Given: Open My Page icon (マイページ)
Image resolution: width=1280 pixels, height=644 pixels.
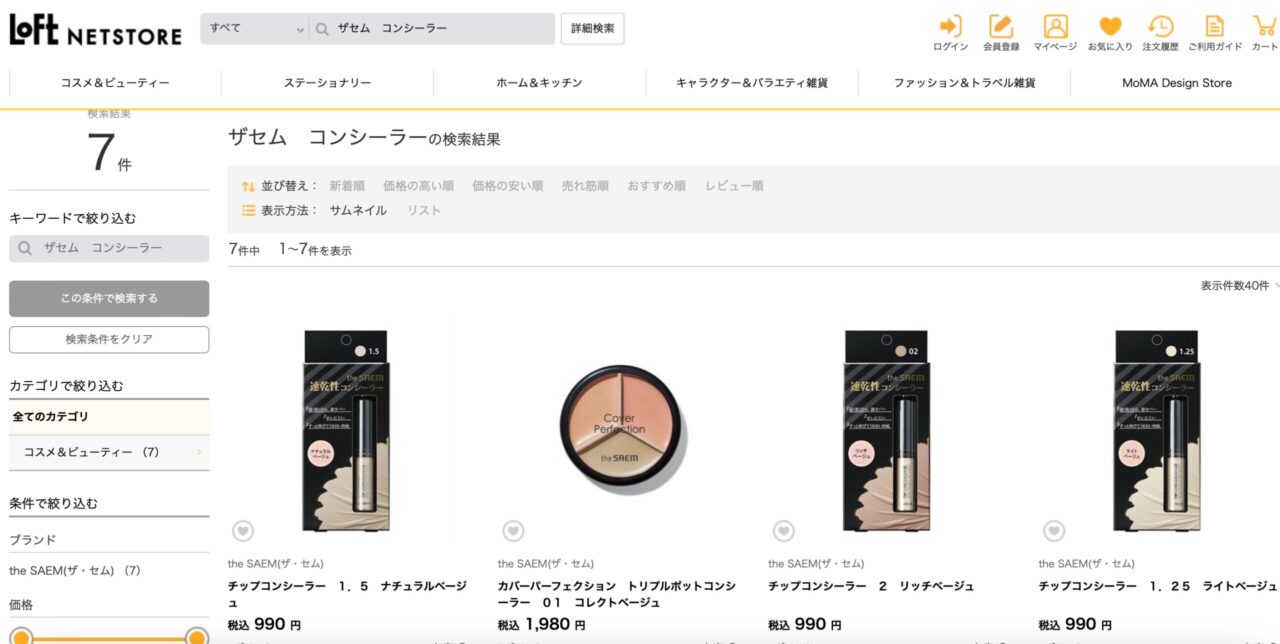Looking at the screenshot, I should point(1055,33).
